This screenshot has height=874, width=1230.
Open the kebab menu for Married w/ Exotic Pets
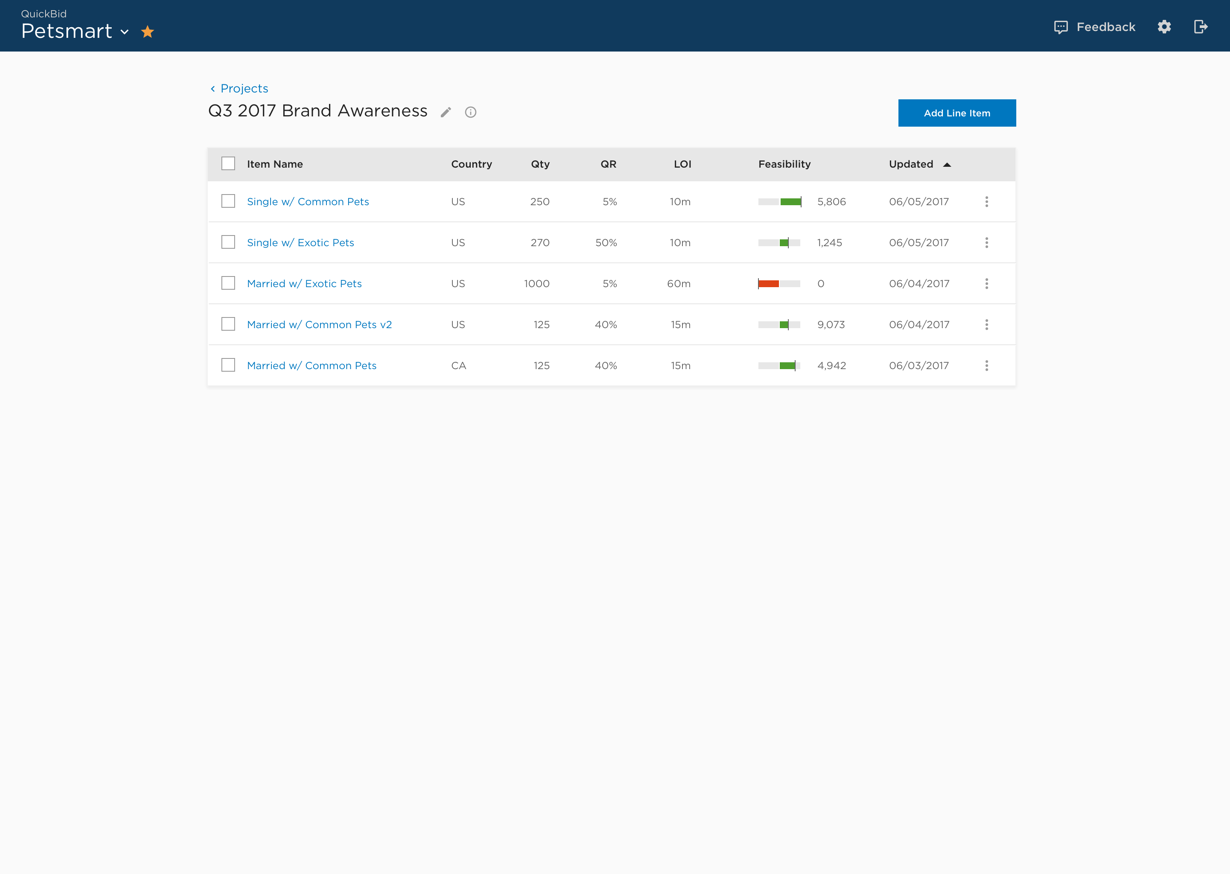[987, 283]
